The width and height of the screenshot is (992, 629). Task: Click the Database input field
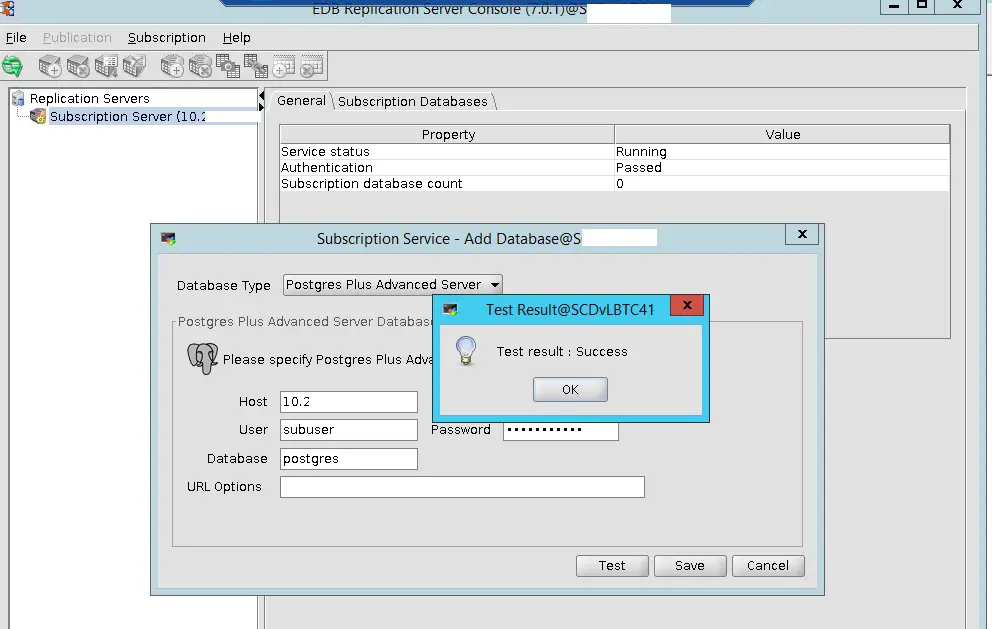tap(349, 459)
